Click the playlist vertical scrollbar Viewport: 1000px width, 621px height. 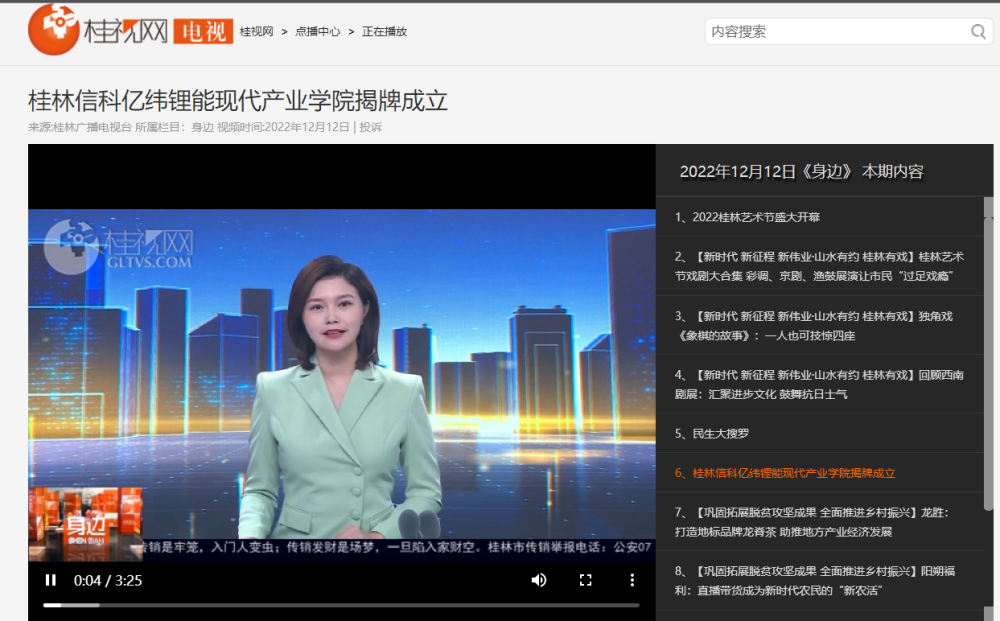989,350
